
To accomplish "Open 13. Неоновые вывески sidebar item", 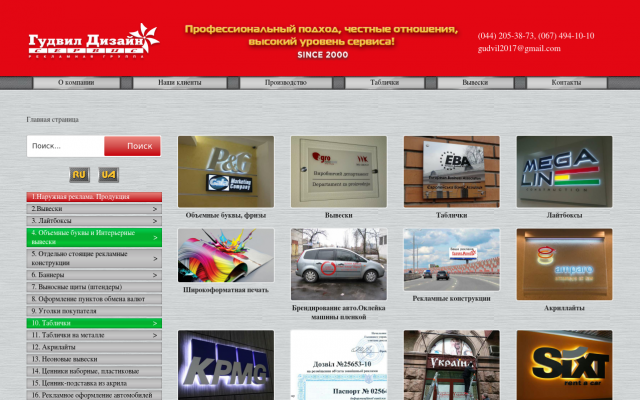I will point(94,359).
